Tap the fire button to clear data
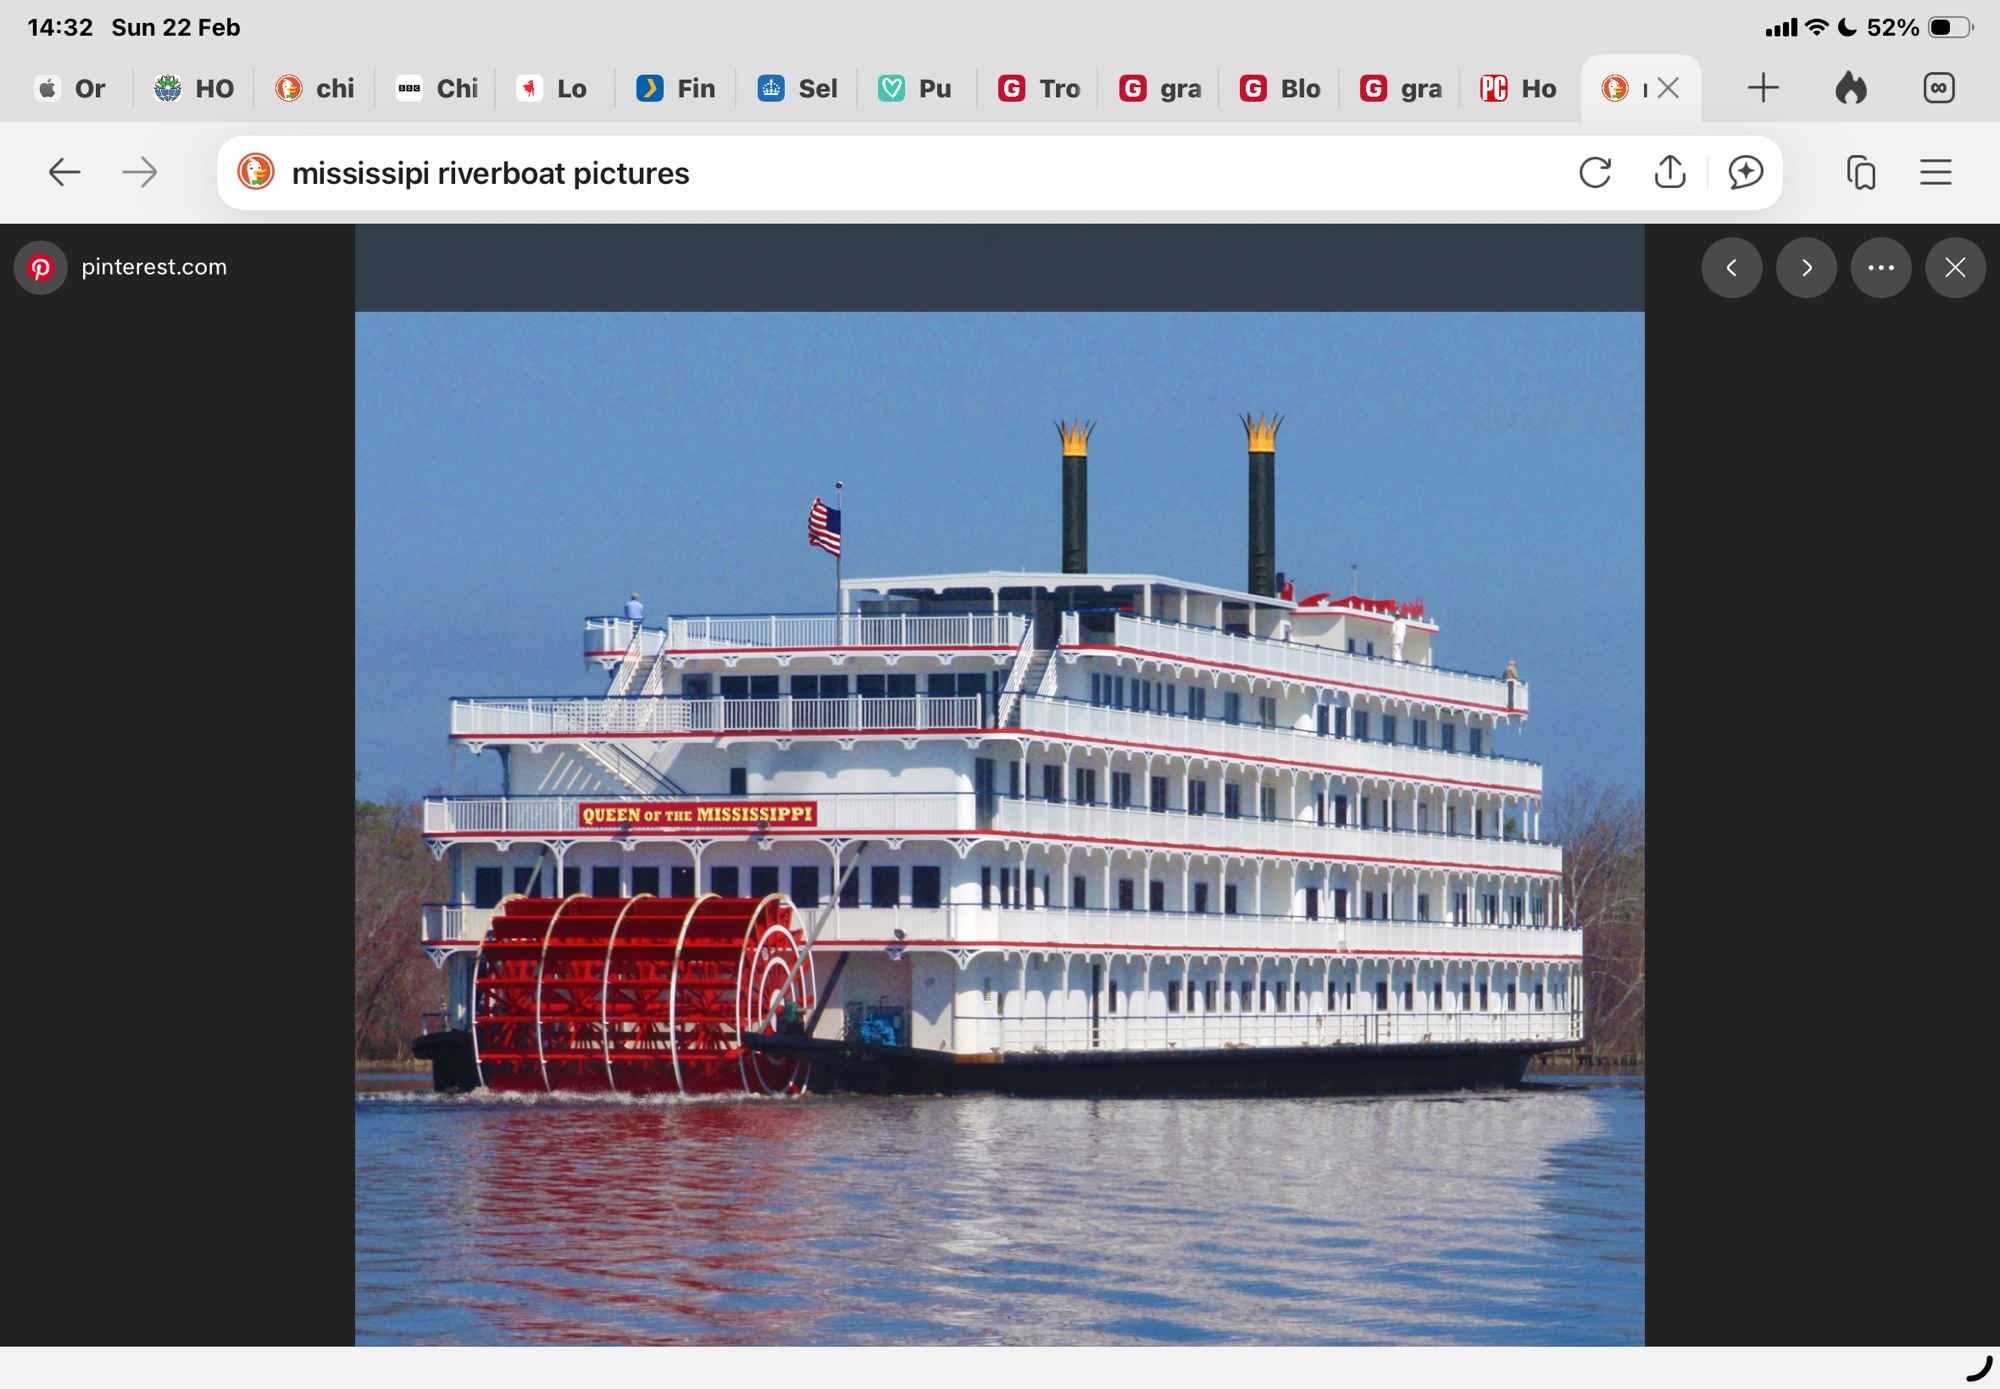Screen dimensions: 2000x1389 (1851, 88)
